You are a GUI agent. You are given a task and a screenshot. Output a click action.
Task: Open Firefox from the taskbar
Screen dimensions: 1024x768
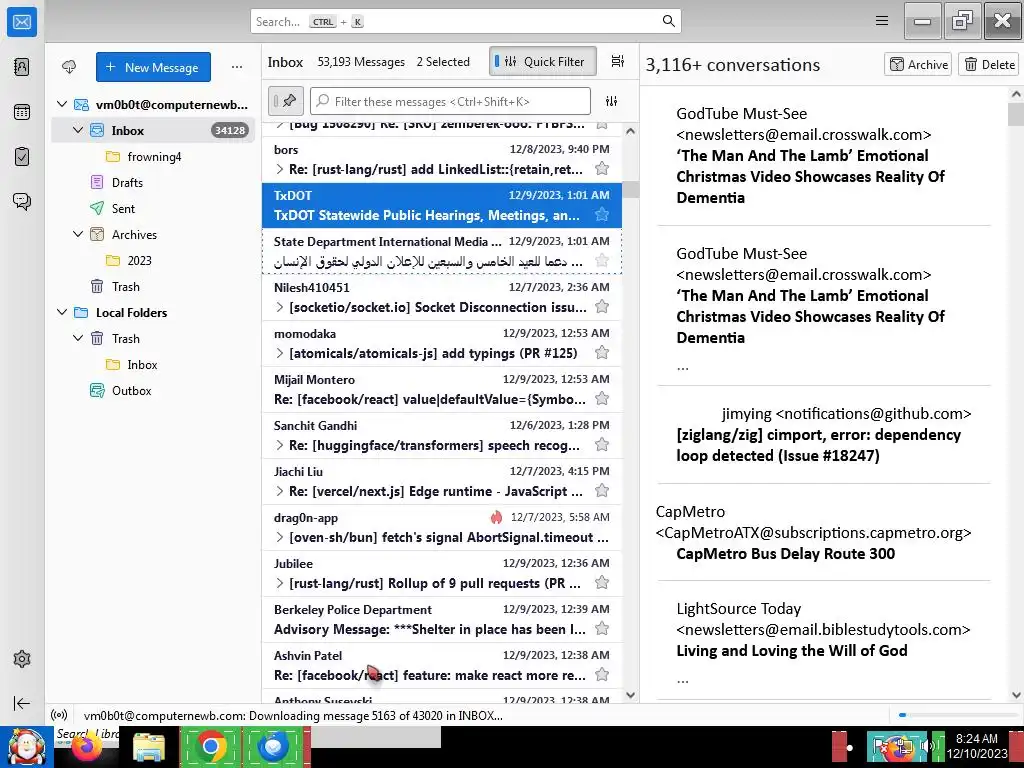[87, 747]
